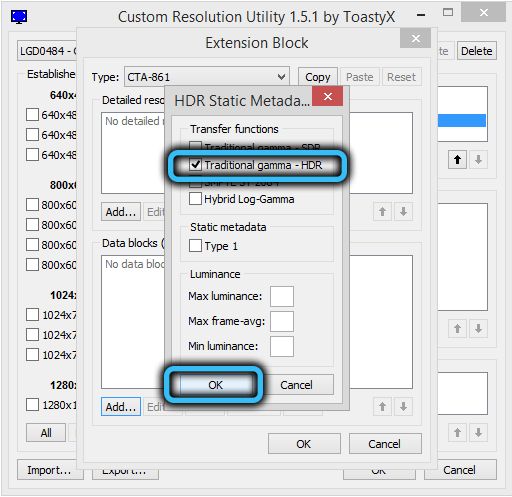Click down arrow beside black up arrow

(478, 160)
